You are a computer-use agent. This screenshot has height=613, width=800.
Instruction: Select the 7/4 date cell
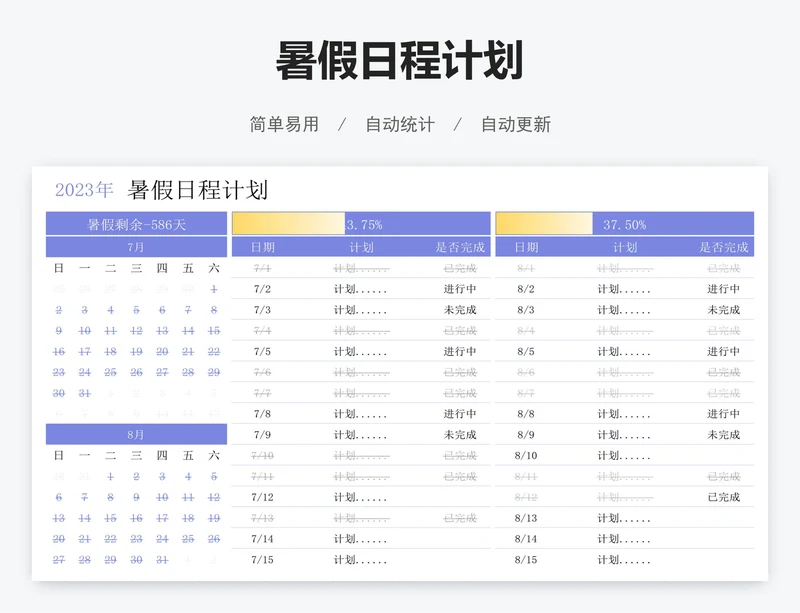(x=262, y=331)
